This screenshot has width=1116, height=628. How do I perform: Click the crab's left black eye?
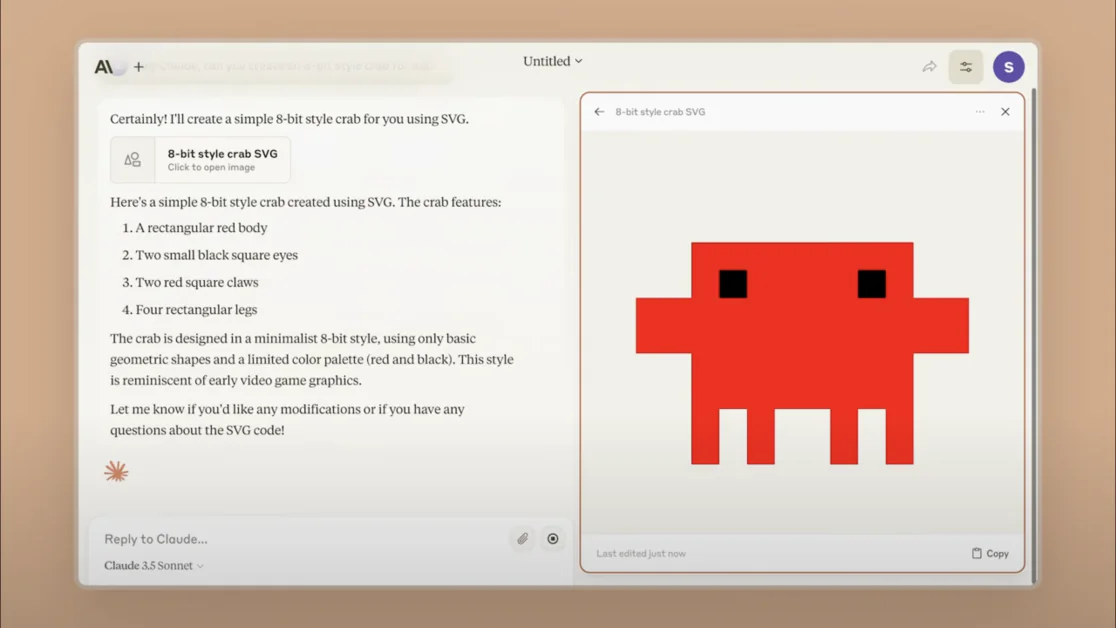click(x=733, y=284)
